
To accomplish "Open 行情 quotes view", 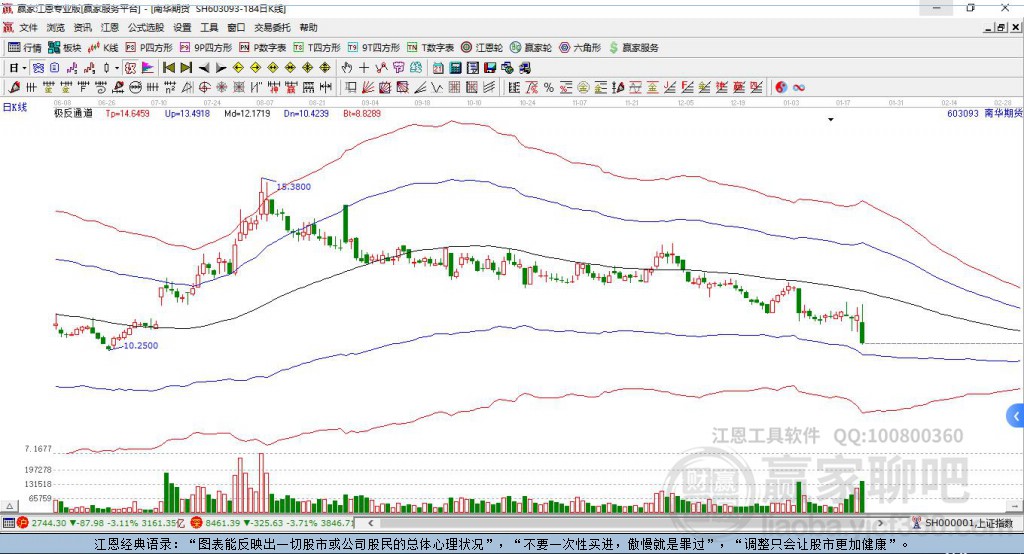I will (x=25, y=48).
